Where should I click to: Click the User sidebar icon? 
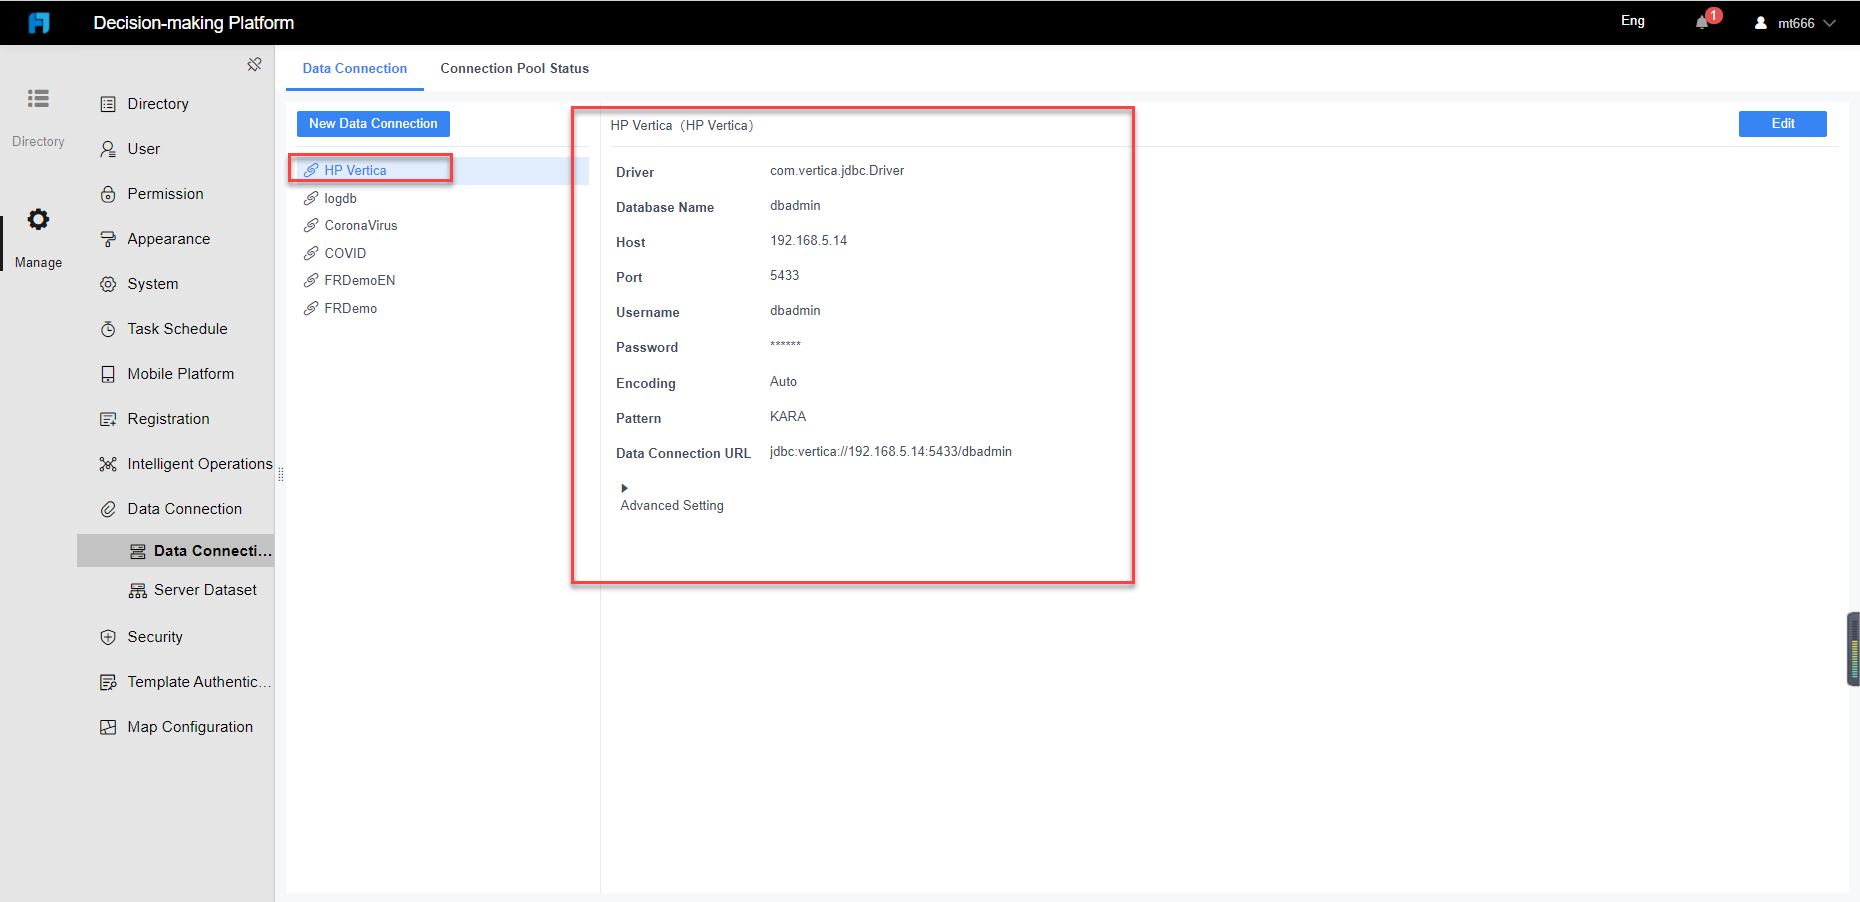pyautogui.click(x=108, y=148)
